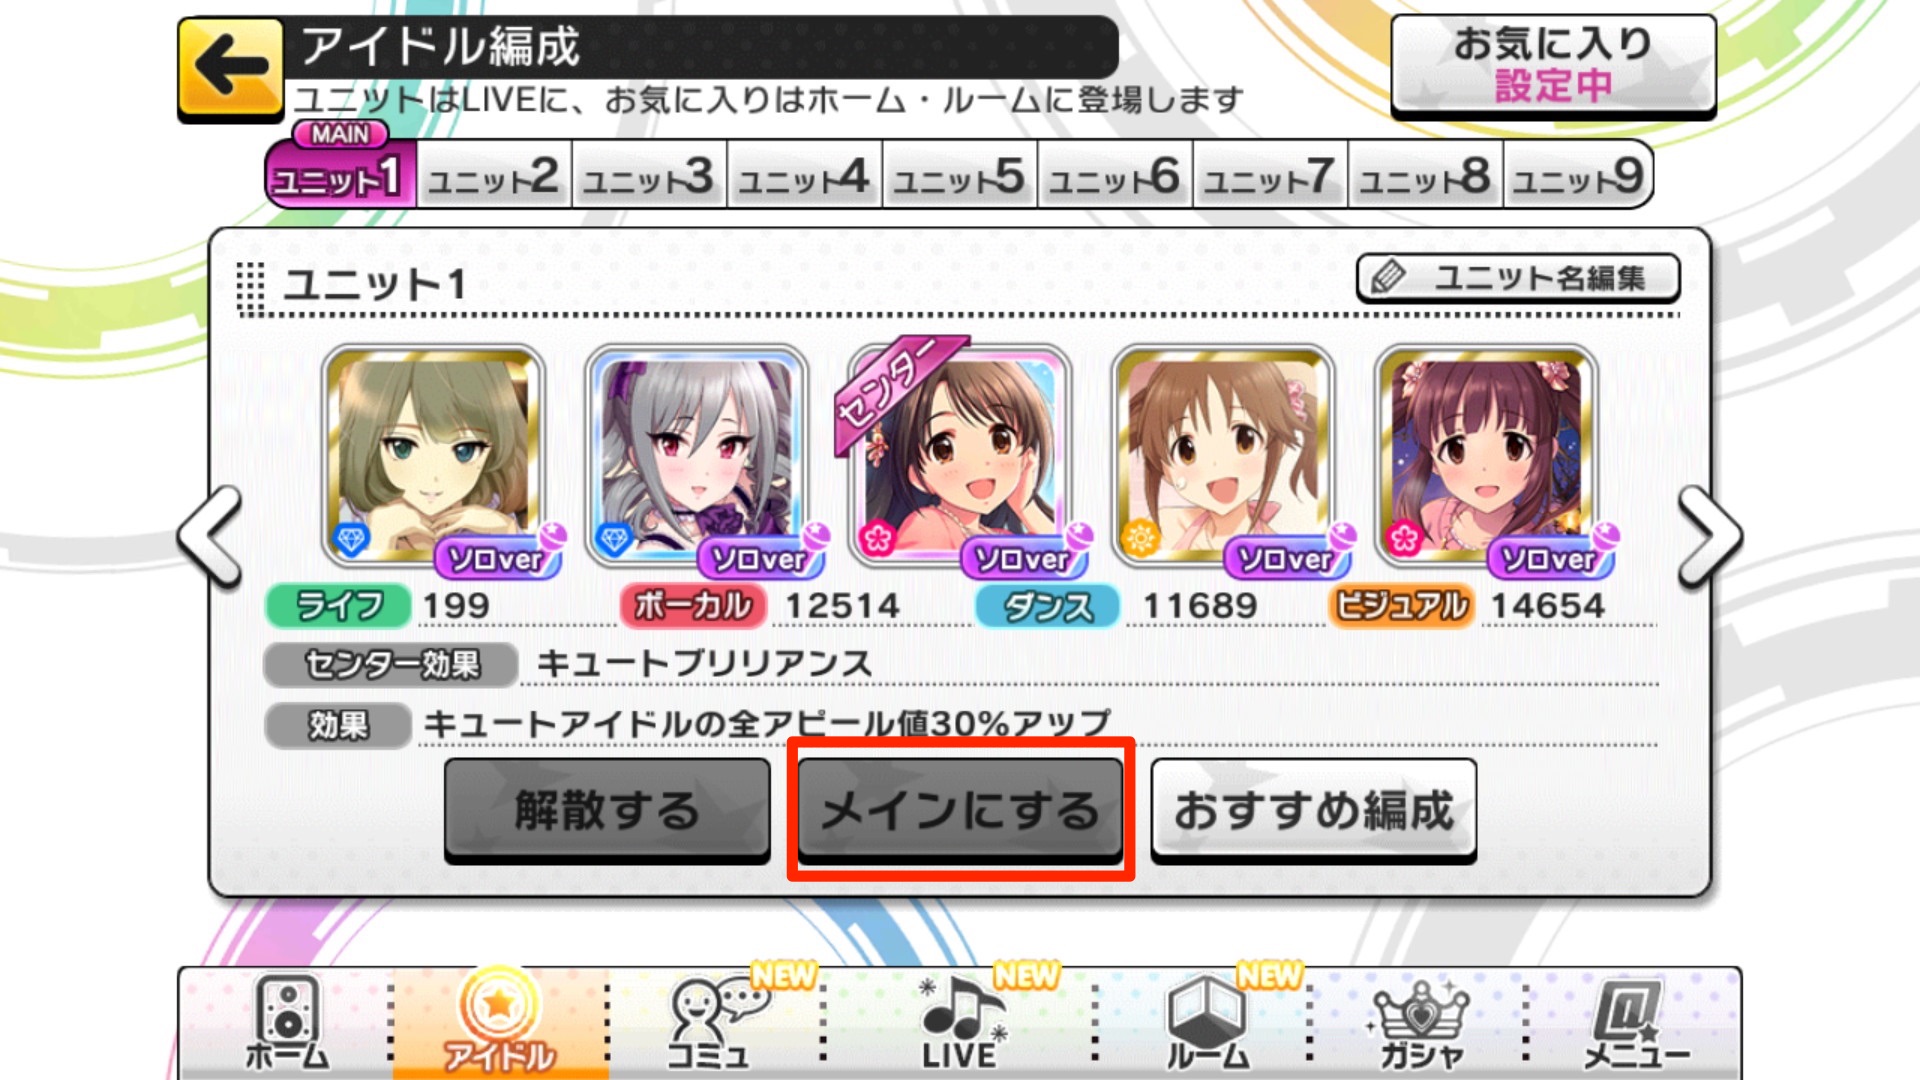Open the ルーム cube icon
Image resolution: width=1920 pixels, height=1080 pixels.
coord(1206,1022)
